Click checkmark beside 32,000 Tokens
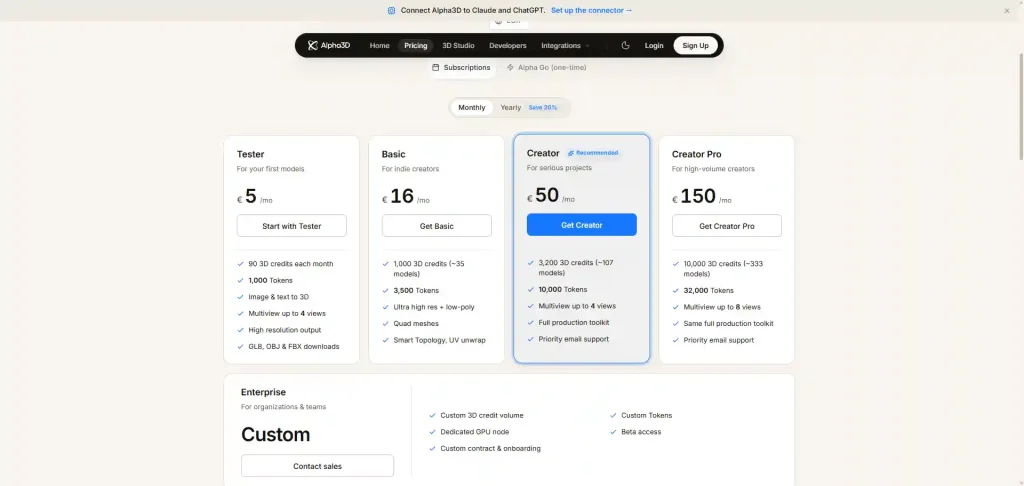The height and width of the screenshot is (486, 1024). coord(675,291)
